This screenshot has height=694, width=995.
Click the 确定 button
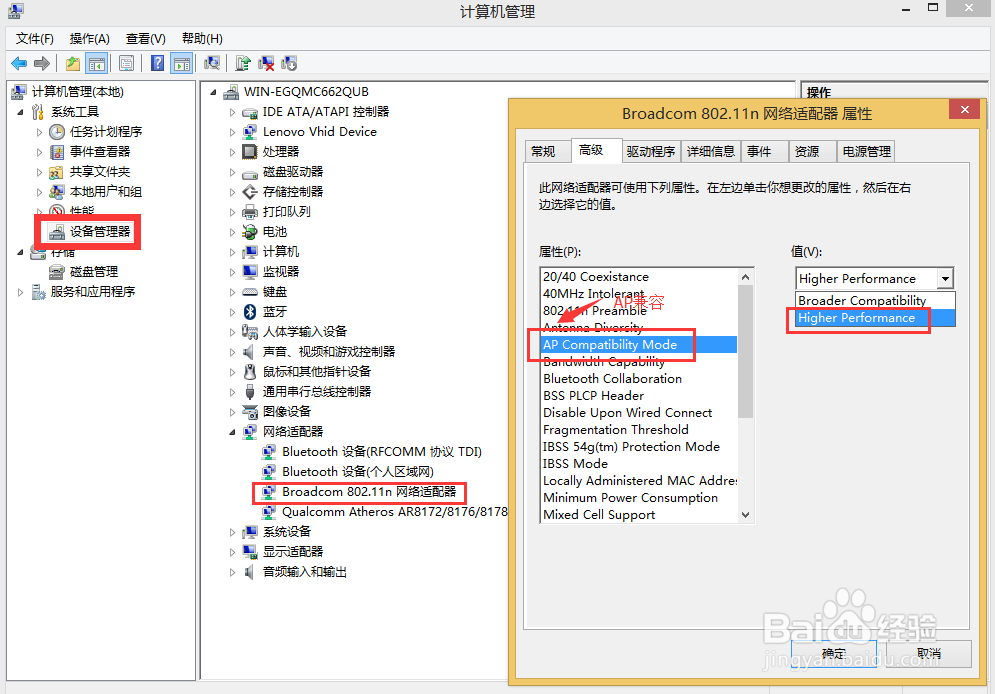(x=834, y=653)
